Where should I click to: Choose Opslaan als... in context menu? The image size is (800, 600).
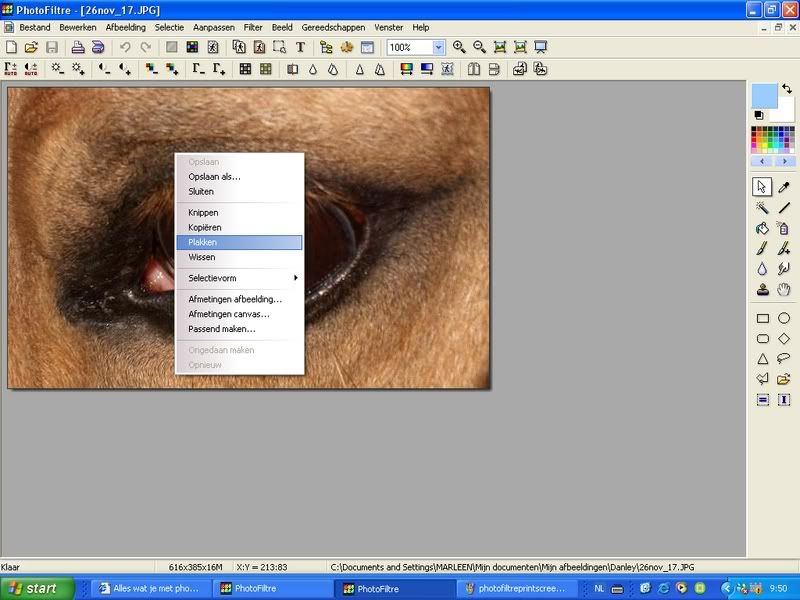[x=239, y=177]
